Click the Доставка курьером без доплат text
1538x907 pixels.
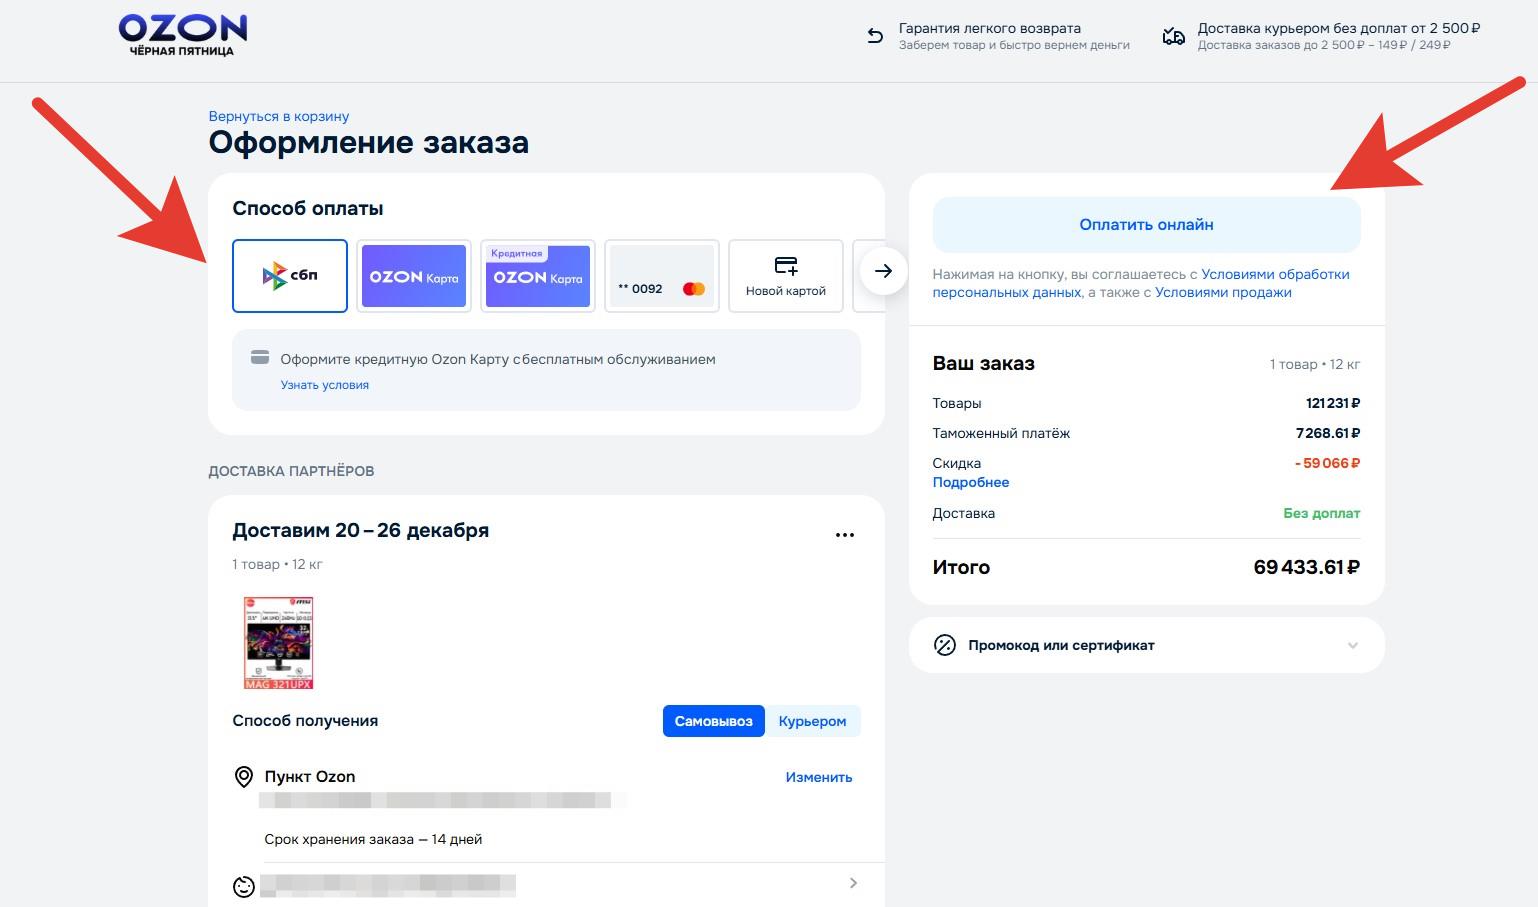click(x=1339, y=28)
